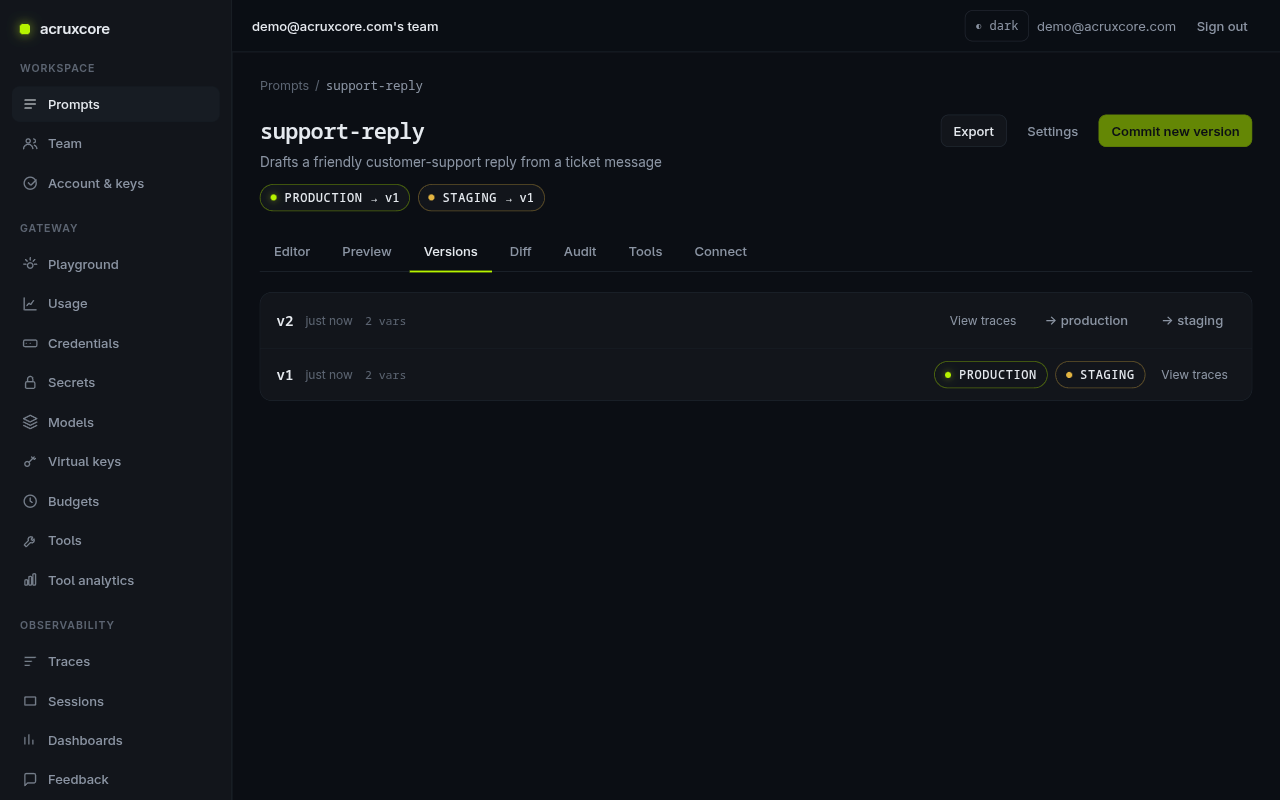This screenshot has width=1280, height=800.
Task: Click the Sessions rectangle icon
Action: [30, 701]
